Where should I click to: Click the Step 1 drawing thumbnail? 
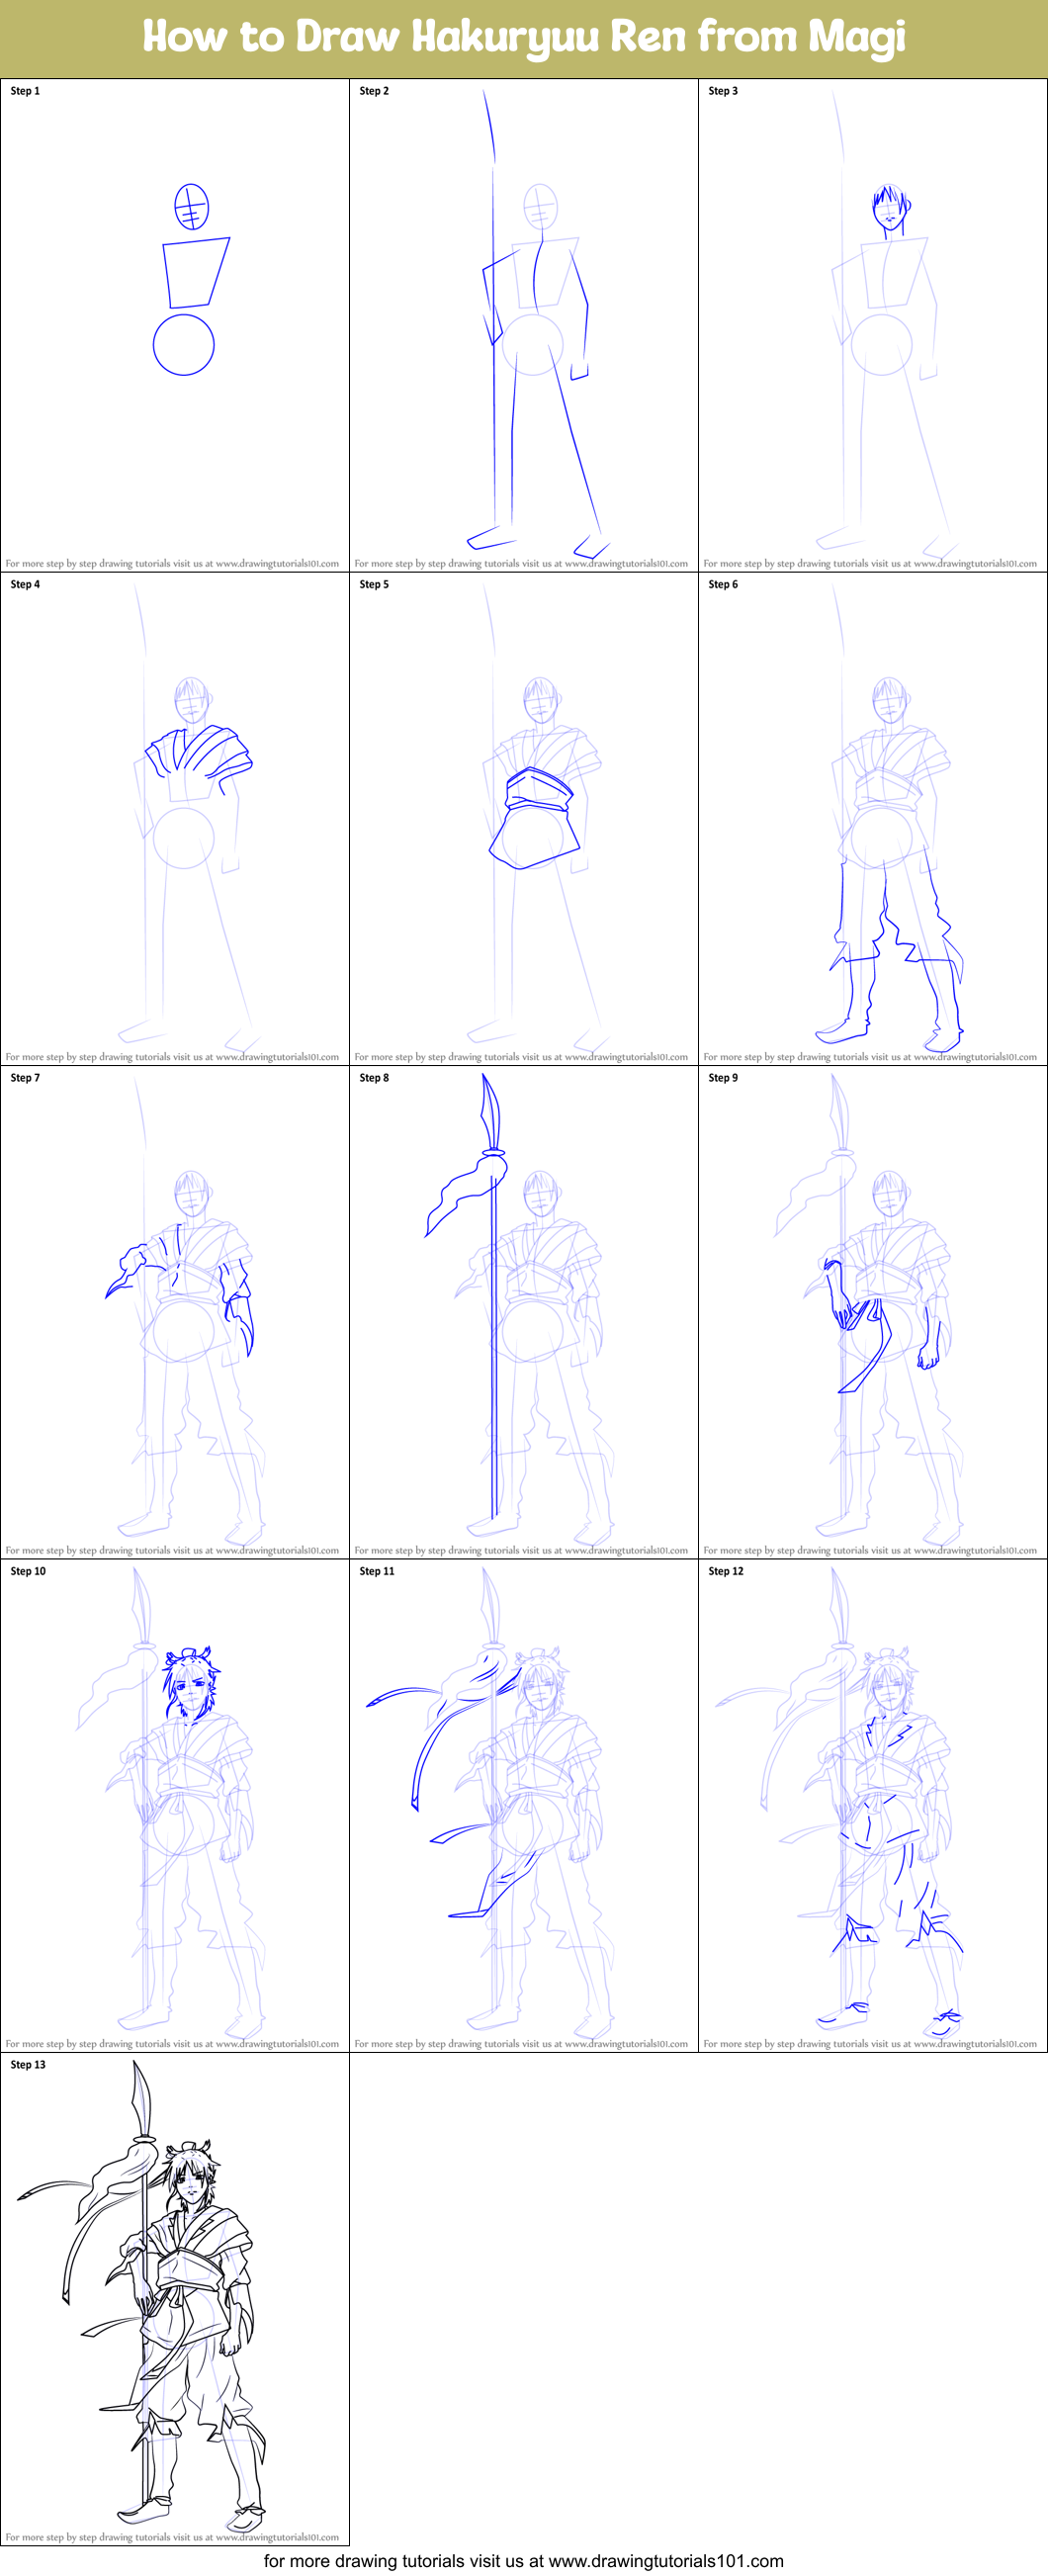(175, 326)
